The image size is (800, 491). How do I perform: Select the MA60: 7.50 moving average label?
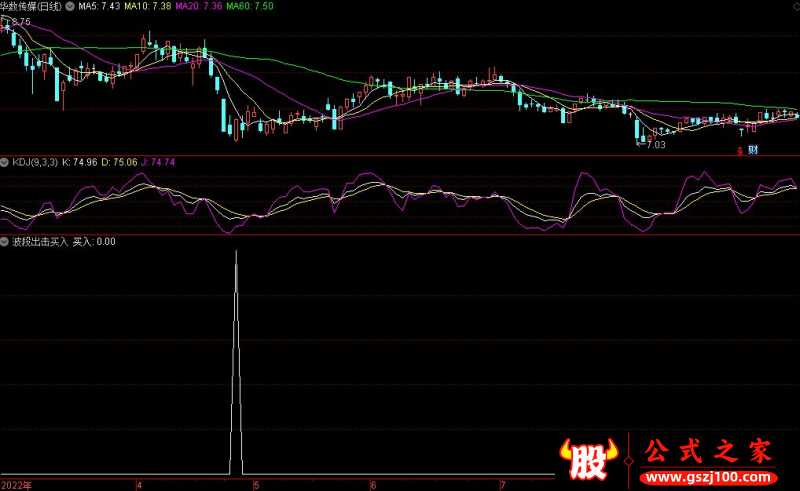(251, 7)
